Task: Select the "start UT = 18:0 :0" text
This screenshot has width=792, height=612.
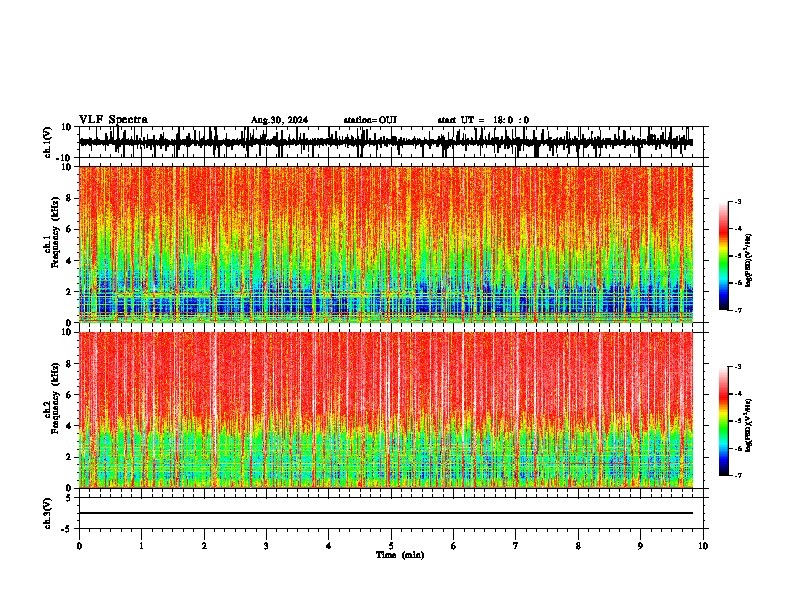Action: [483, 120]
